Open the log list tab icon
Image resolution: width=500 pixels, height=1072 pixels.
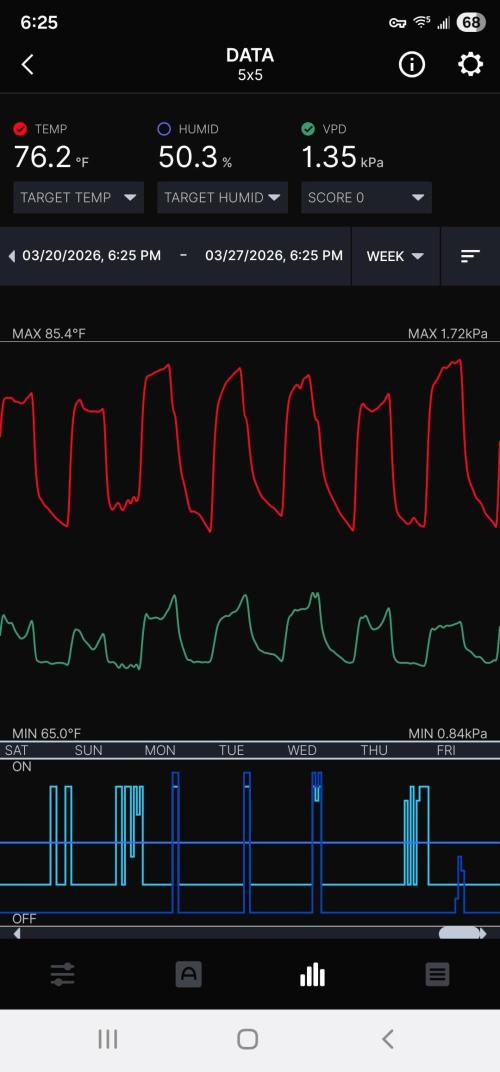tap(437, 974)
